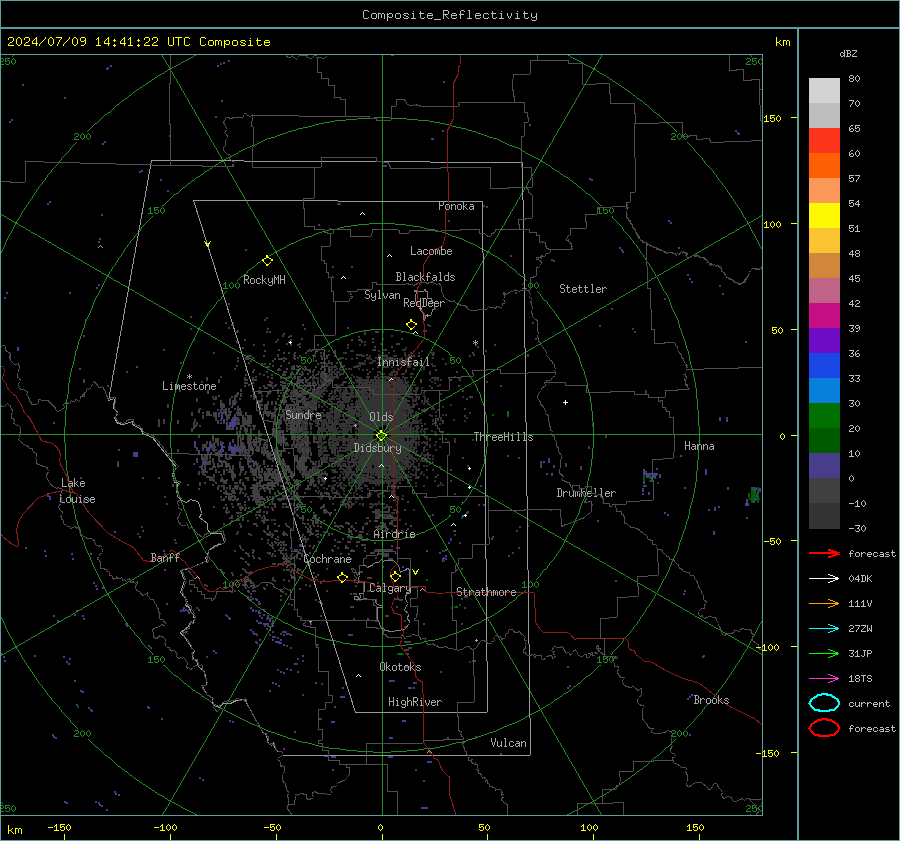Click the 18TS legend label

(x=860, y=679)
